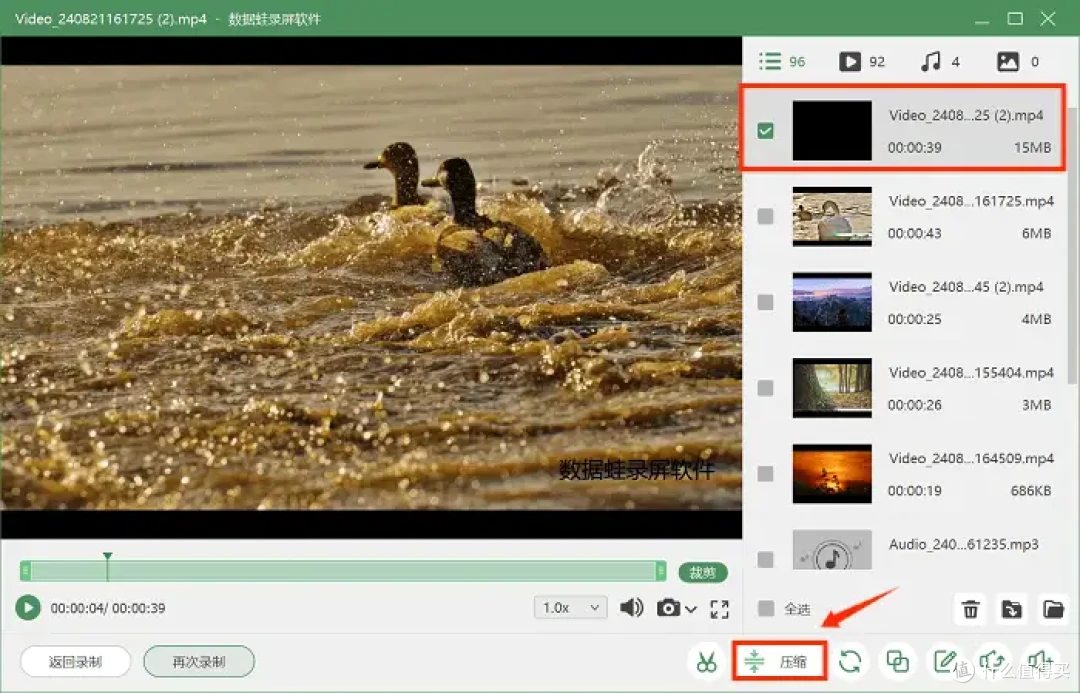Click the right trim handle on timeline
Screen dimensions: 1080x693
(x=661, y=571)
